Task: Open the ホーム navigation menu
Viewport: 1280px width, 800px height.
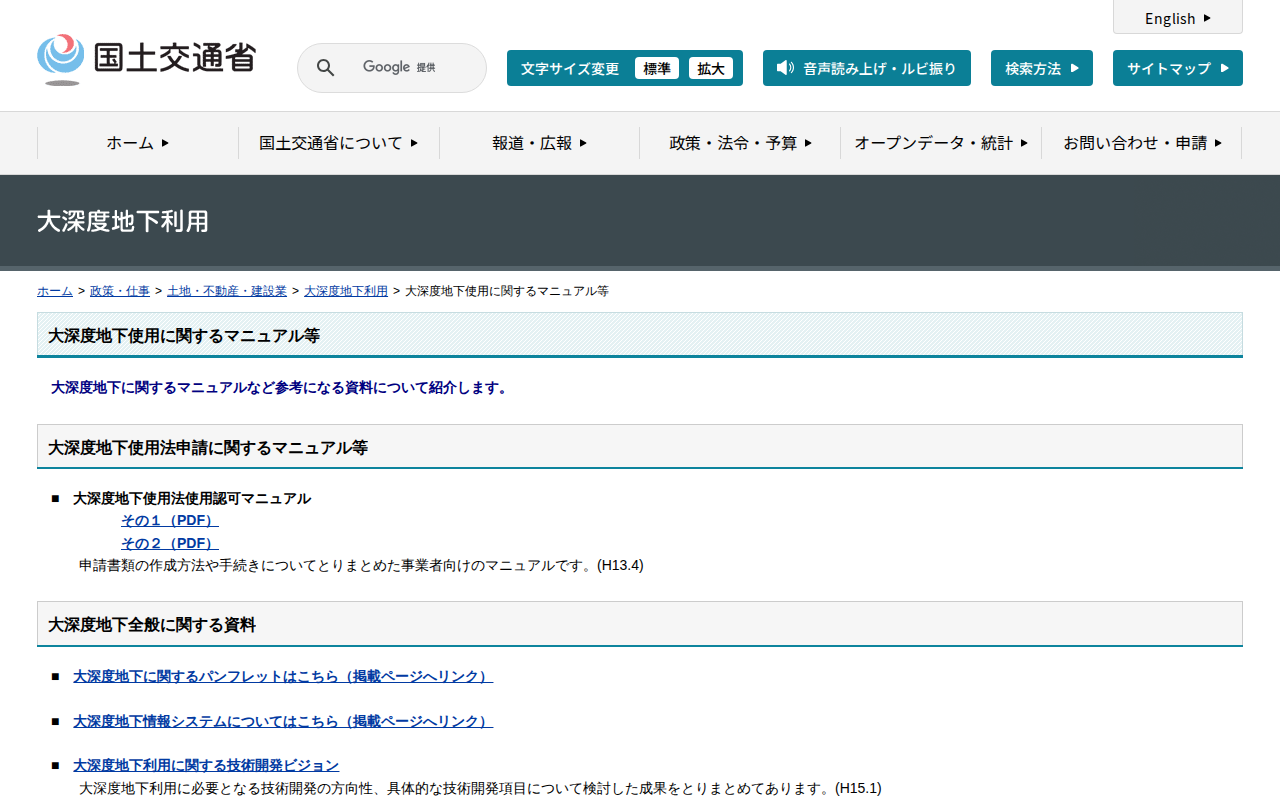Action: point(138,143)
